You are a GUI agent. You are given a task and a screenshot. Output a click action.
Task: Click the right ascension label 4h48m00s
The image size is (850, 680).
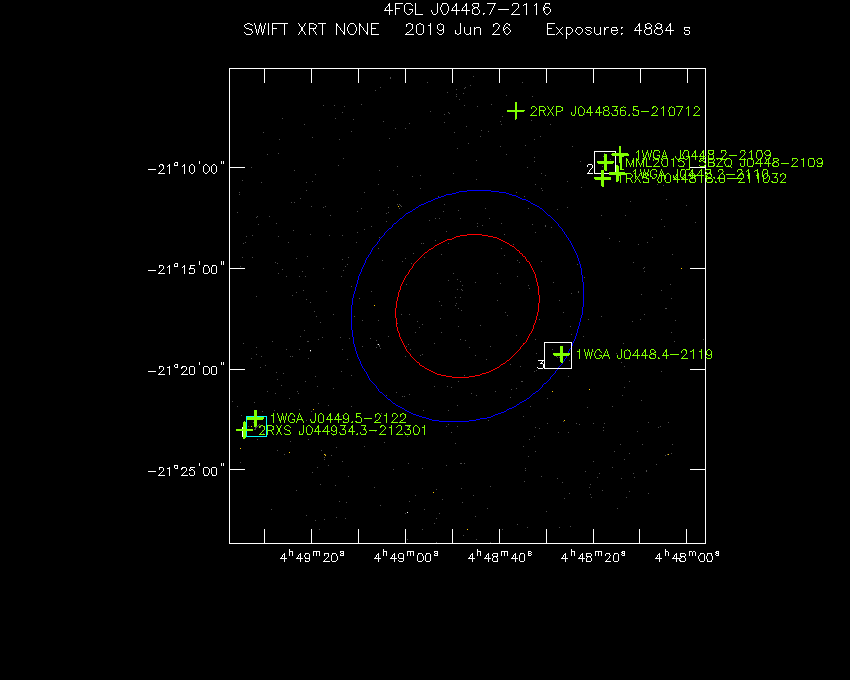click(687, 556)
